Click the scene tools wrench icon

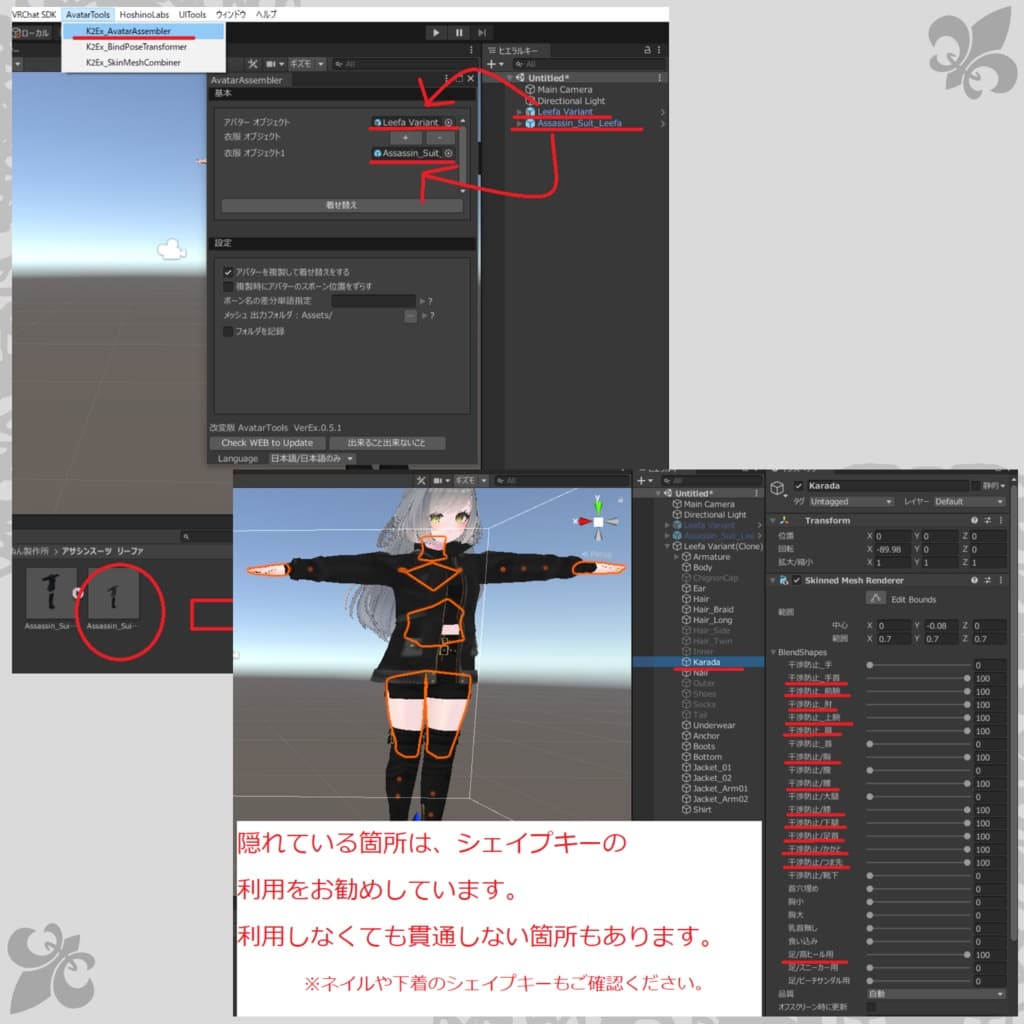pyautogui.click(x=253, y=64)
